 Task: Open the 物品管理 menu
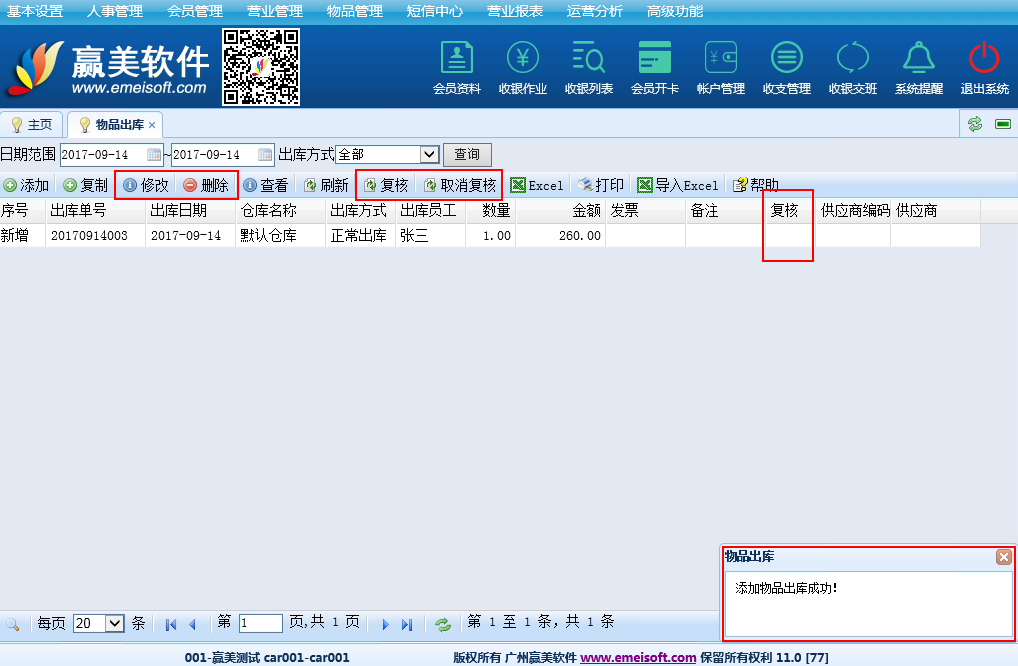354,11
